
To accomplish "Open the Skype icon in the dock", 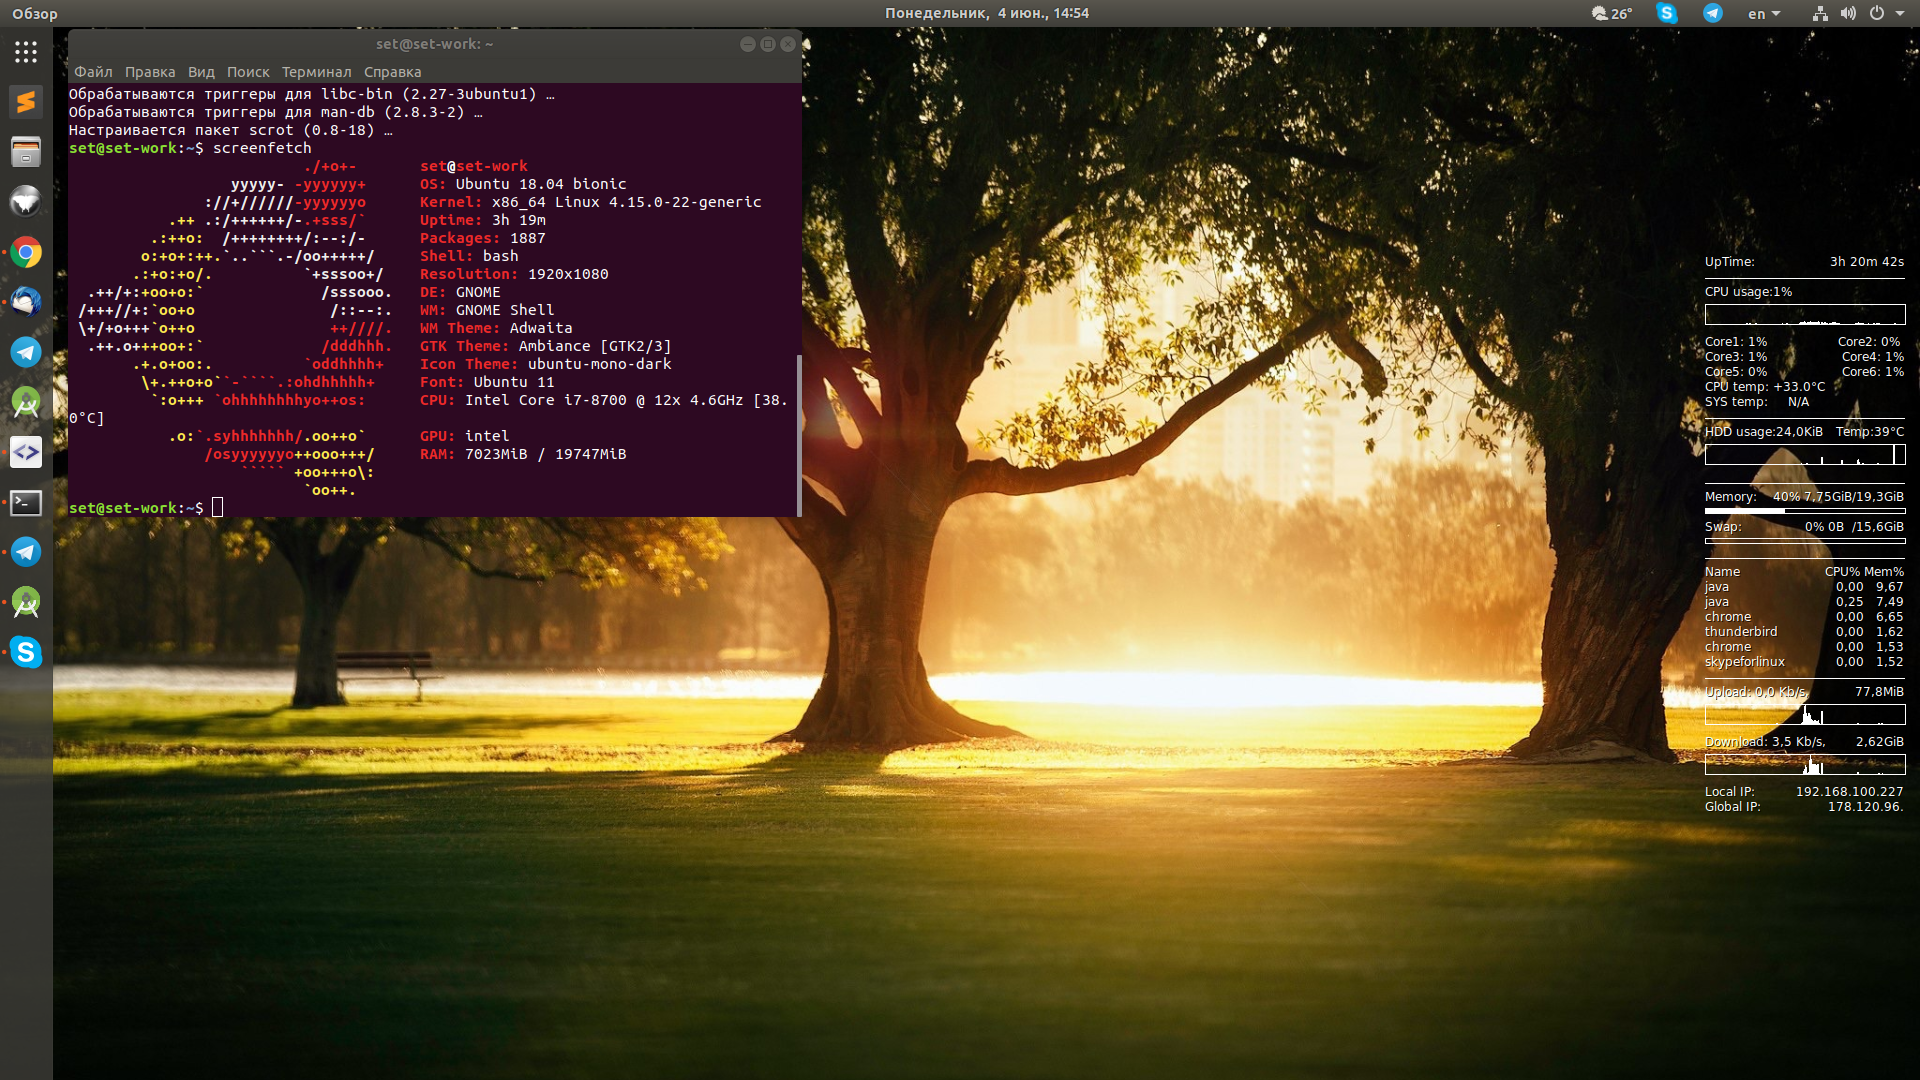I will [x=26, y=652].
